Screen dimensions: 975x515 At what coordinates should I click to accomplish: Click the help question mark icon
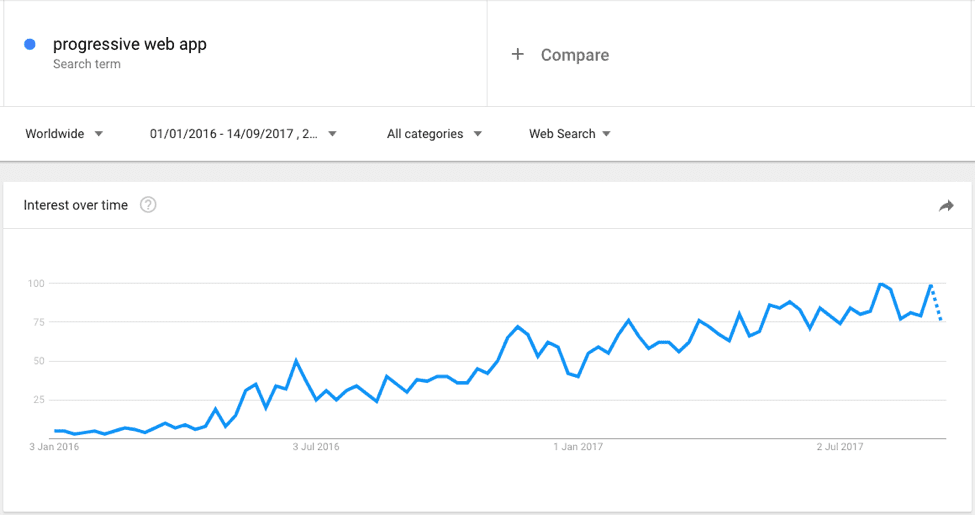[148, 205]
